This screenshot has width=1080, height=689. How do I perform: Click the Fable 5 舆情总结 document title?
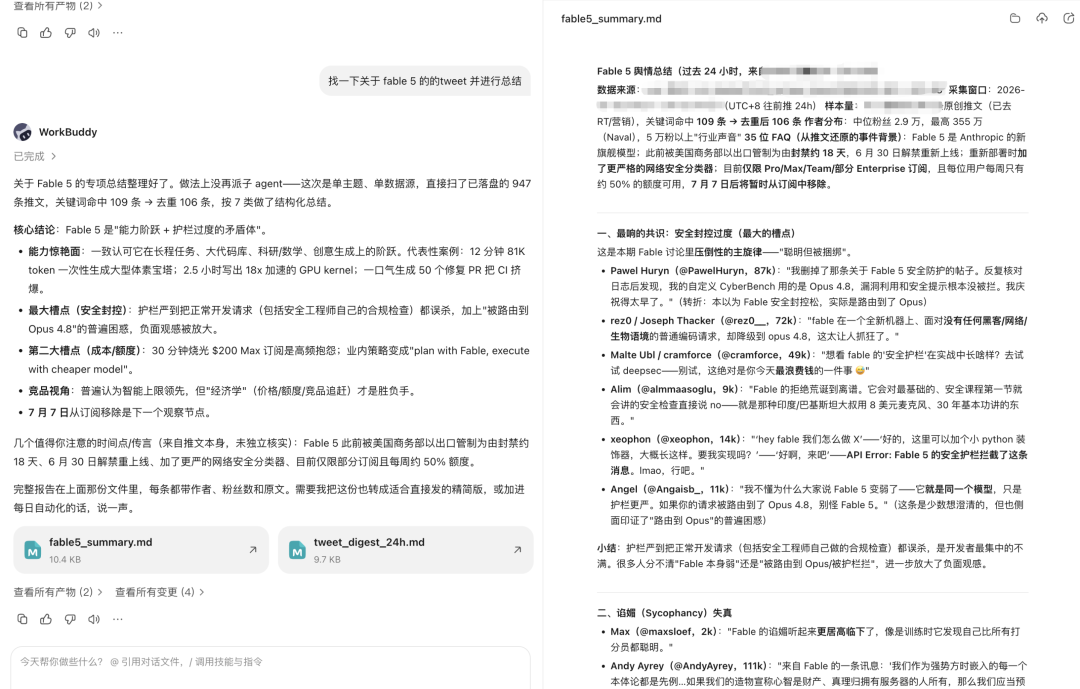click(737, 70)
